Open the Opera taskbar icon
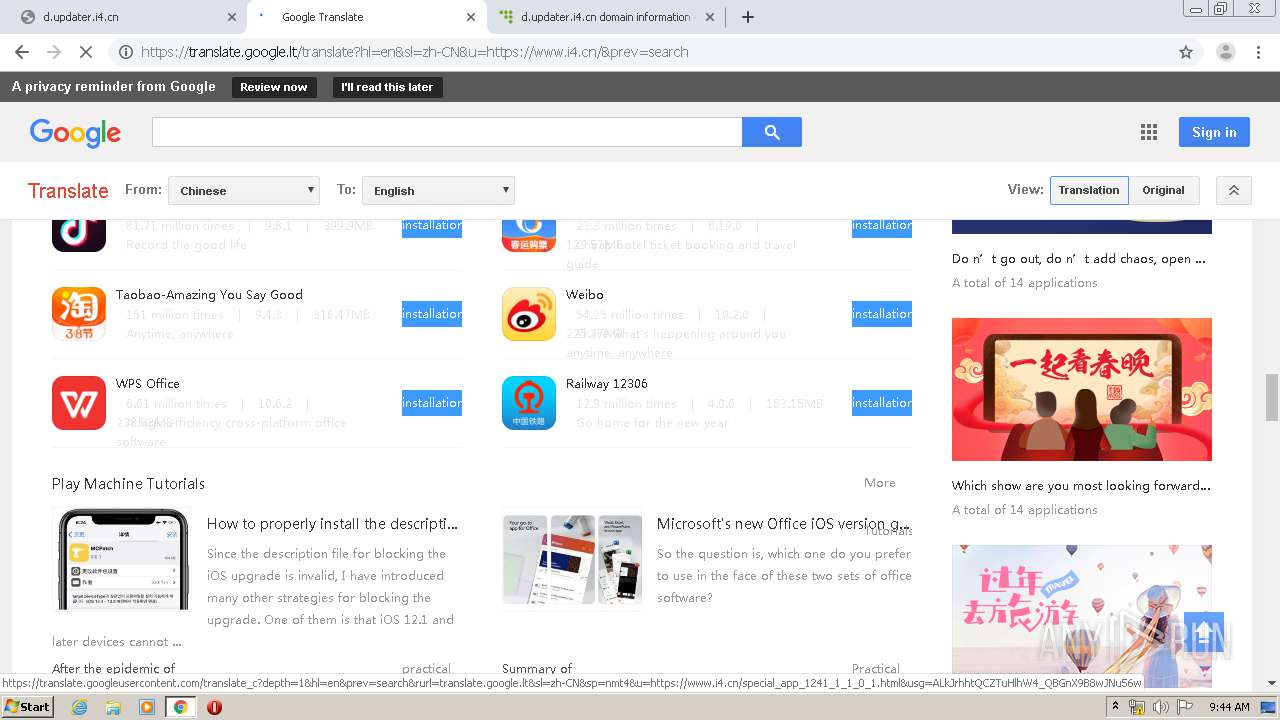This screenshot has height=720, width=1280. click(214, 707)
